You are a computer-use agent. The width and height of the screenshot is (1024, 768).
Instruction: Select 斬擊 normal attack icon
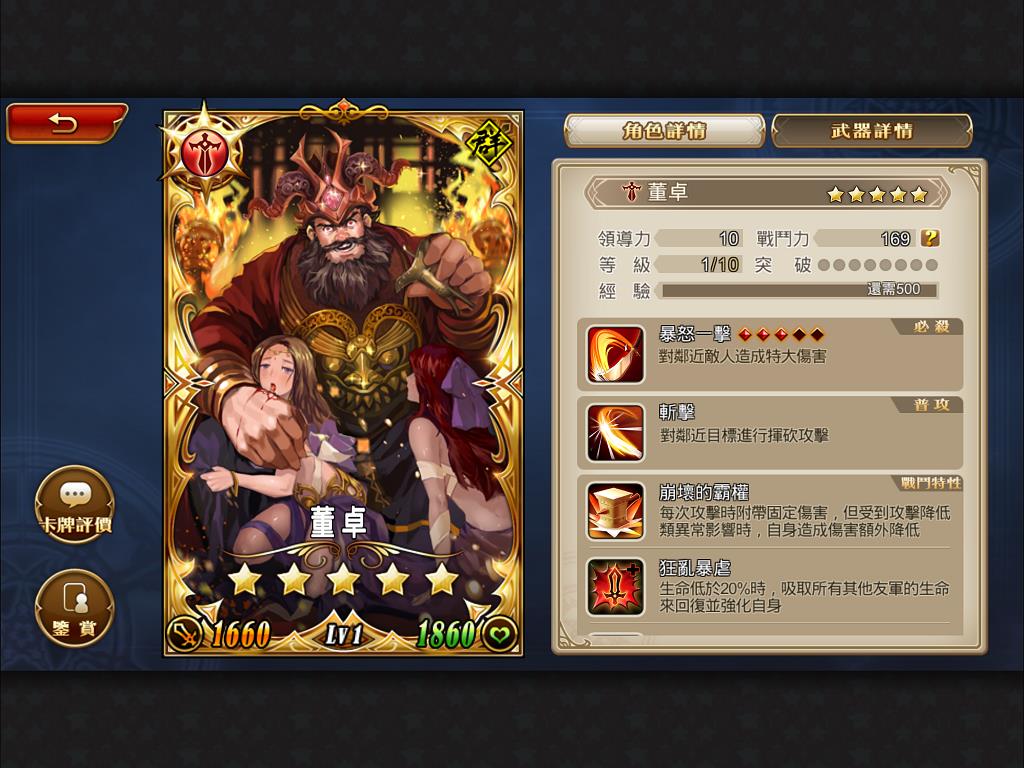click(615, 432)
